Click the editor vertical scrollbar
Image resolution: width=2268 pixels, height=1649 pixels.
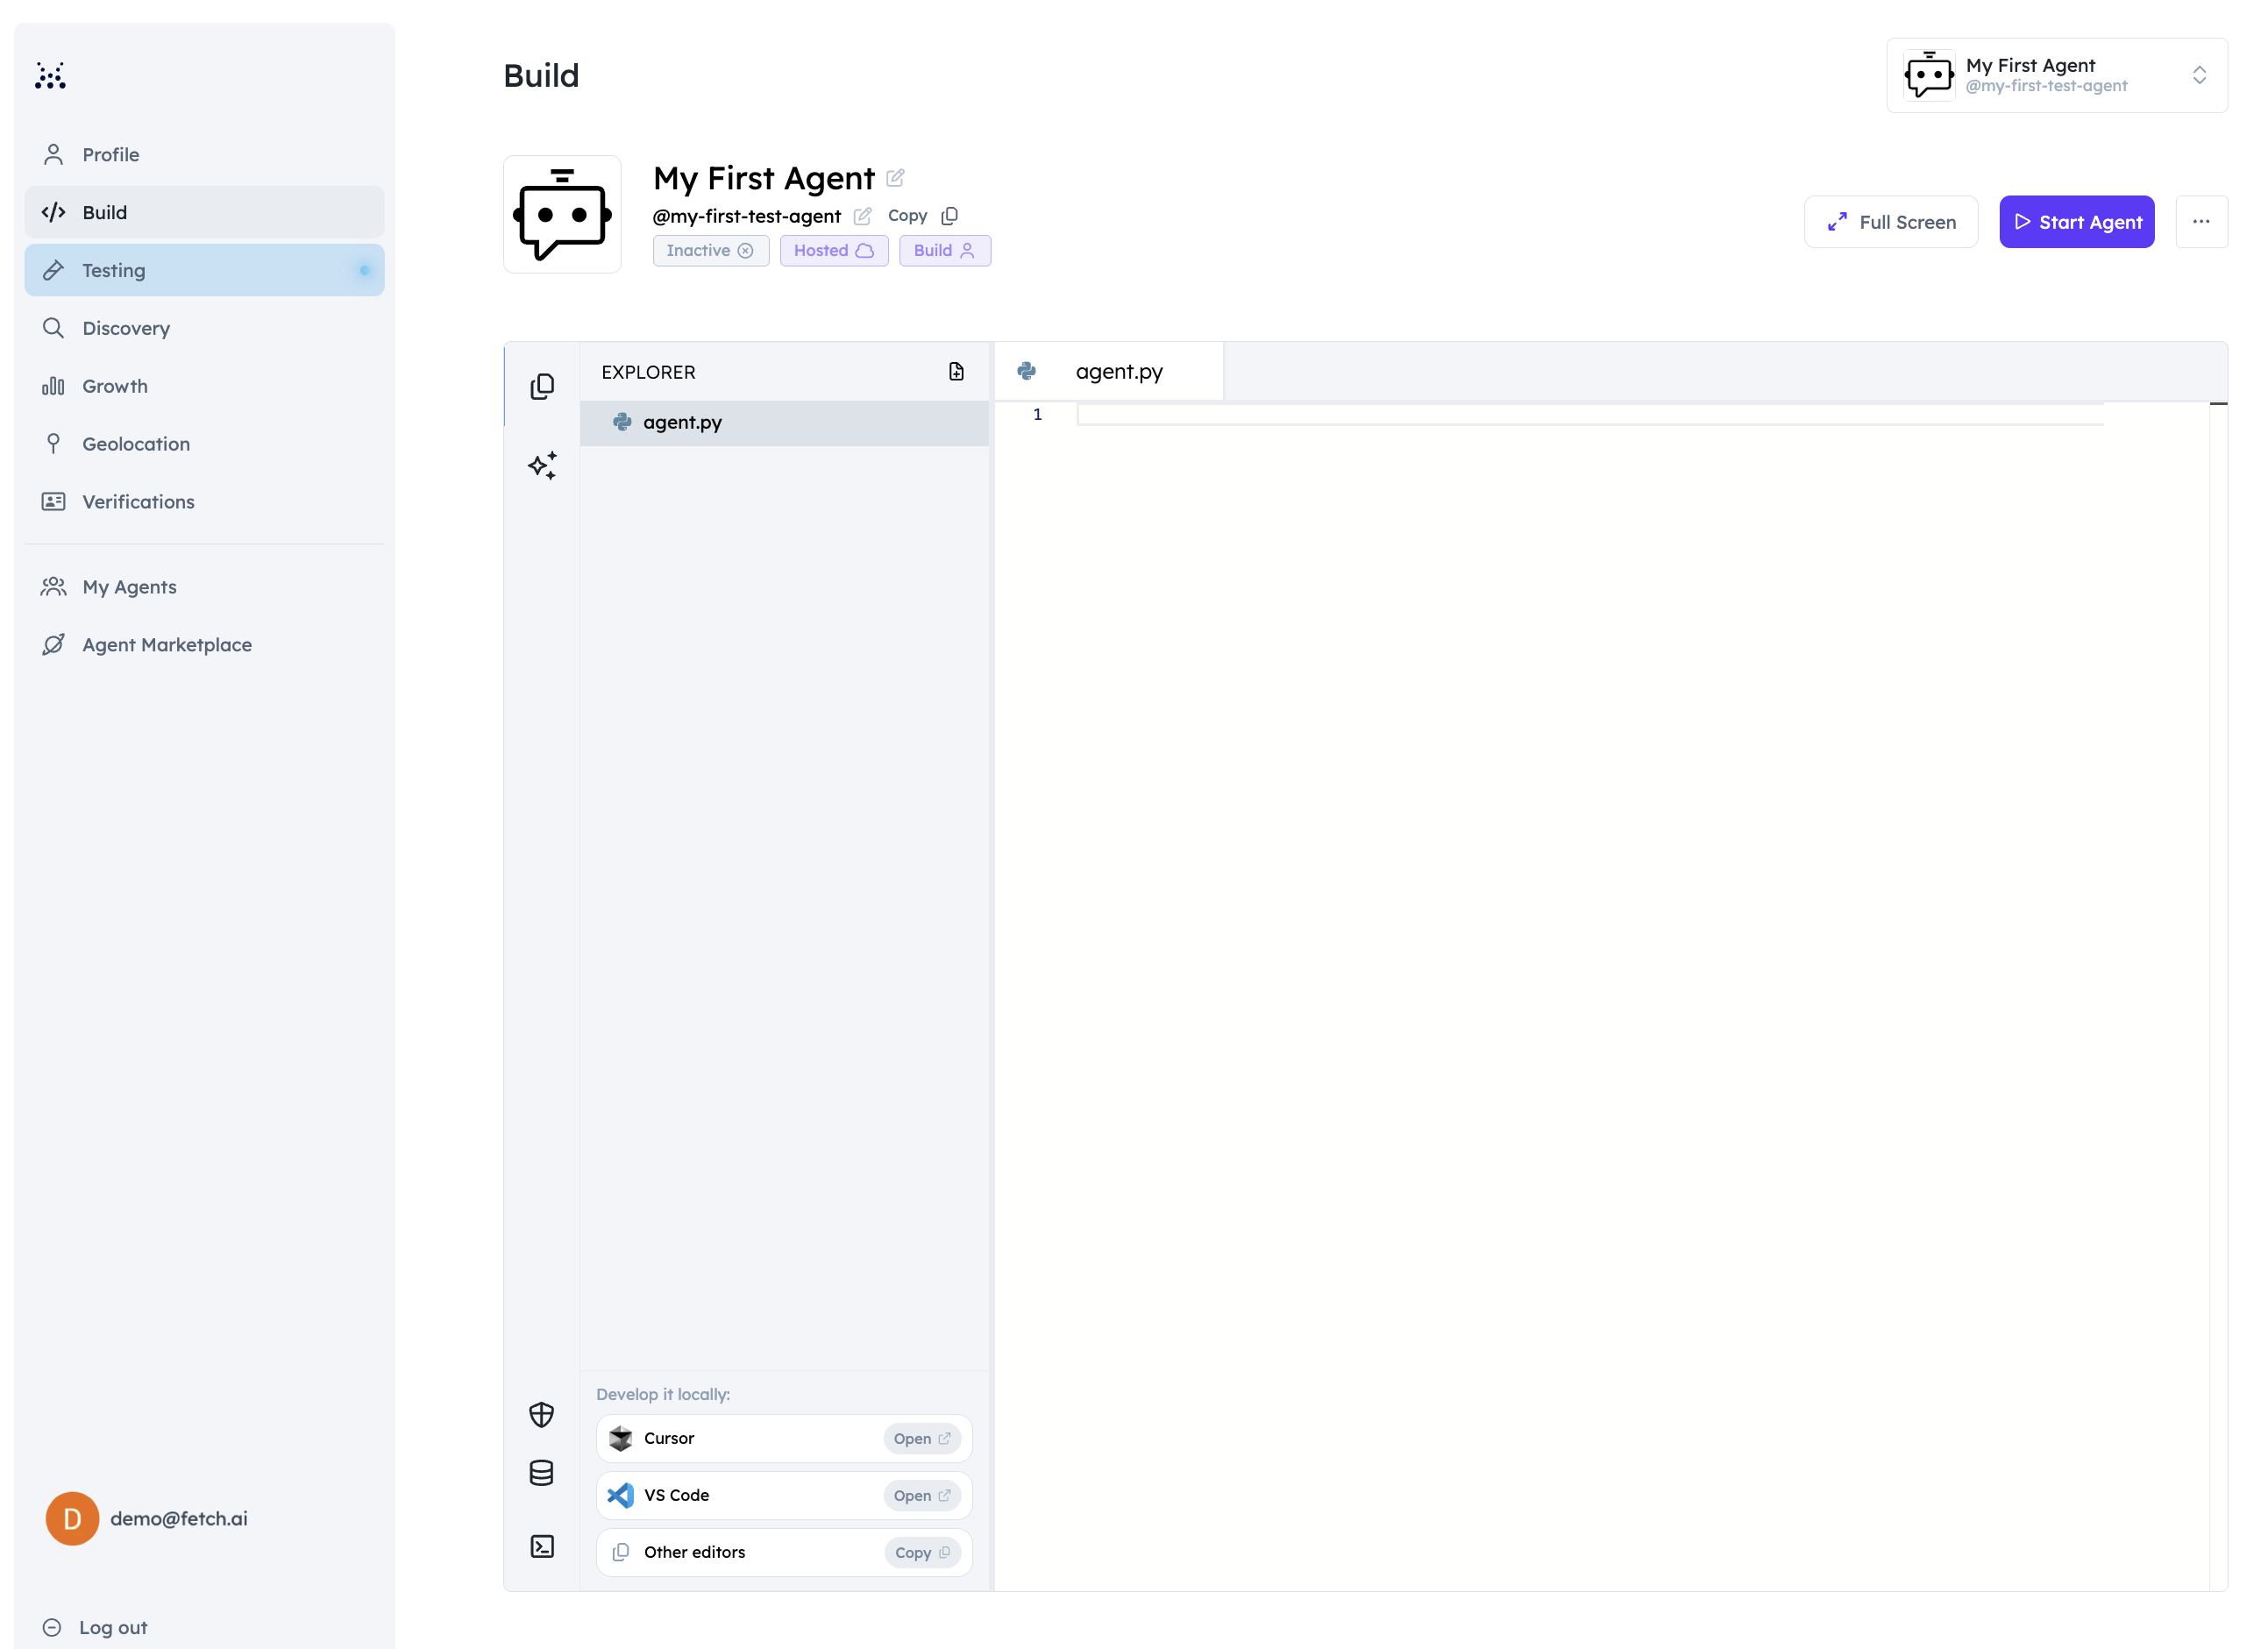[2218, 995]
